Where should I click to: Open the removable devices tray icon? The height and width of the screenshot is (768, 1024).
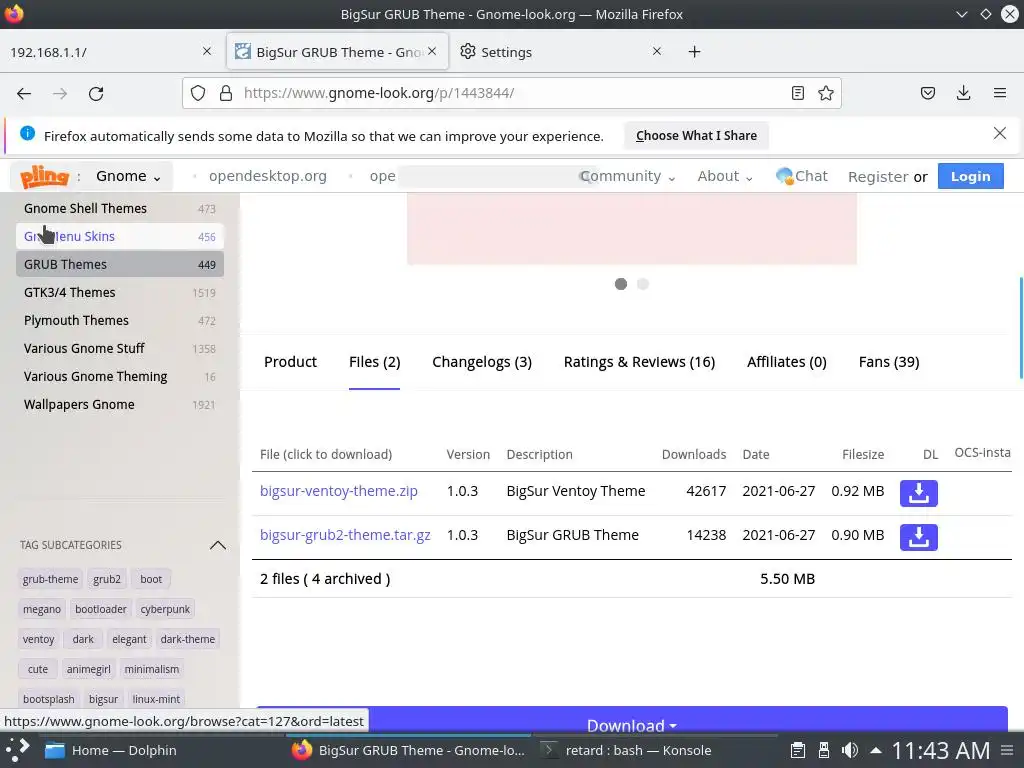point(824,750)
